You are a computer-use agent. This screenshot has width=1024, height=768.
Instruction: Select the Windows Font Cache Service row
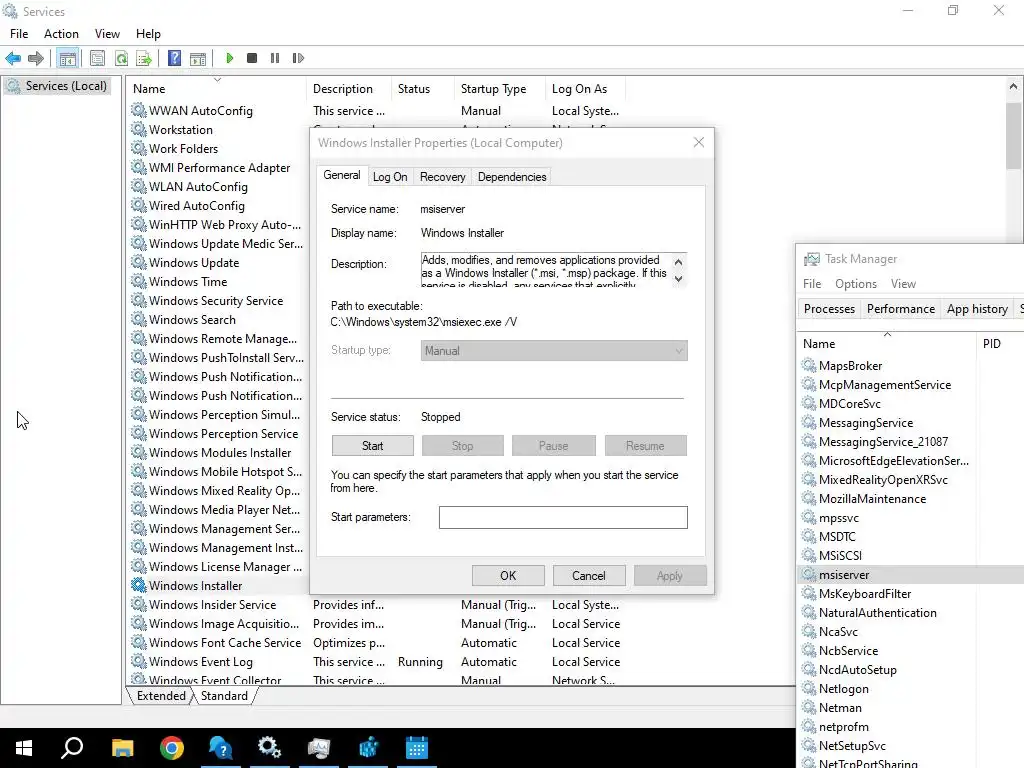click(x=376, y=643)
